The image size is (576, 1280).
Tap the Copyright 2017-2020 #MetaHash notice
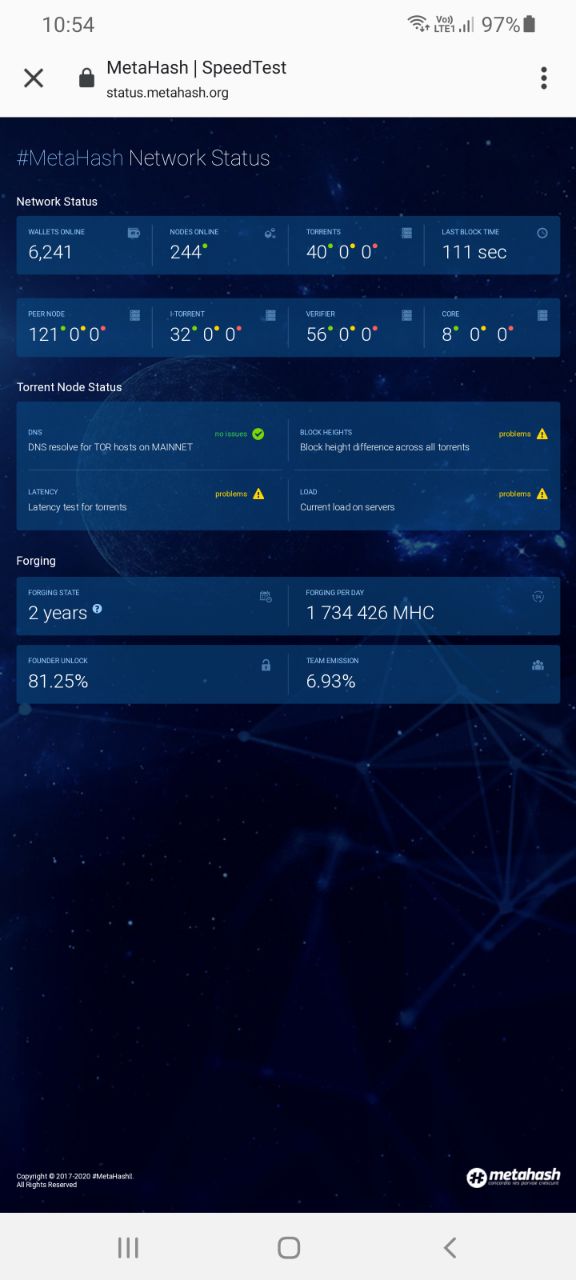(x=75, y=1180)
